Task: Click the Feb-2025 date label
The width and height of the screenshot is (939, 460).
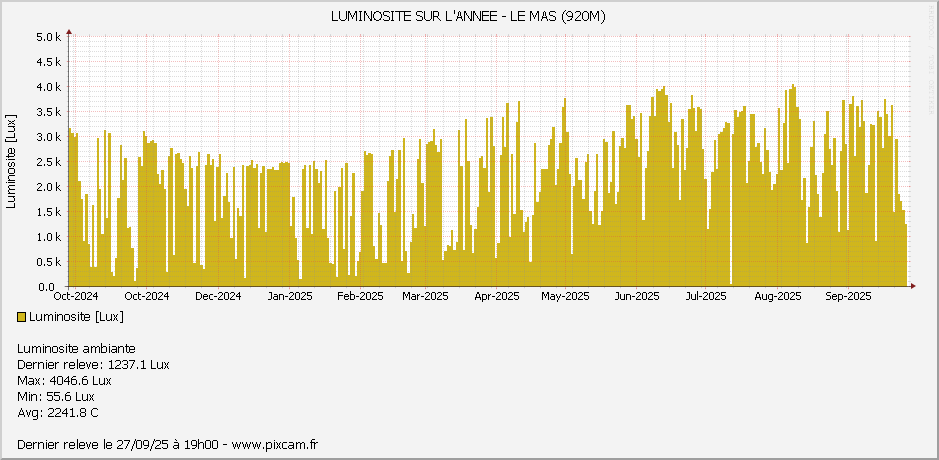Action: click(x=359, y=296)
